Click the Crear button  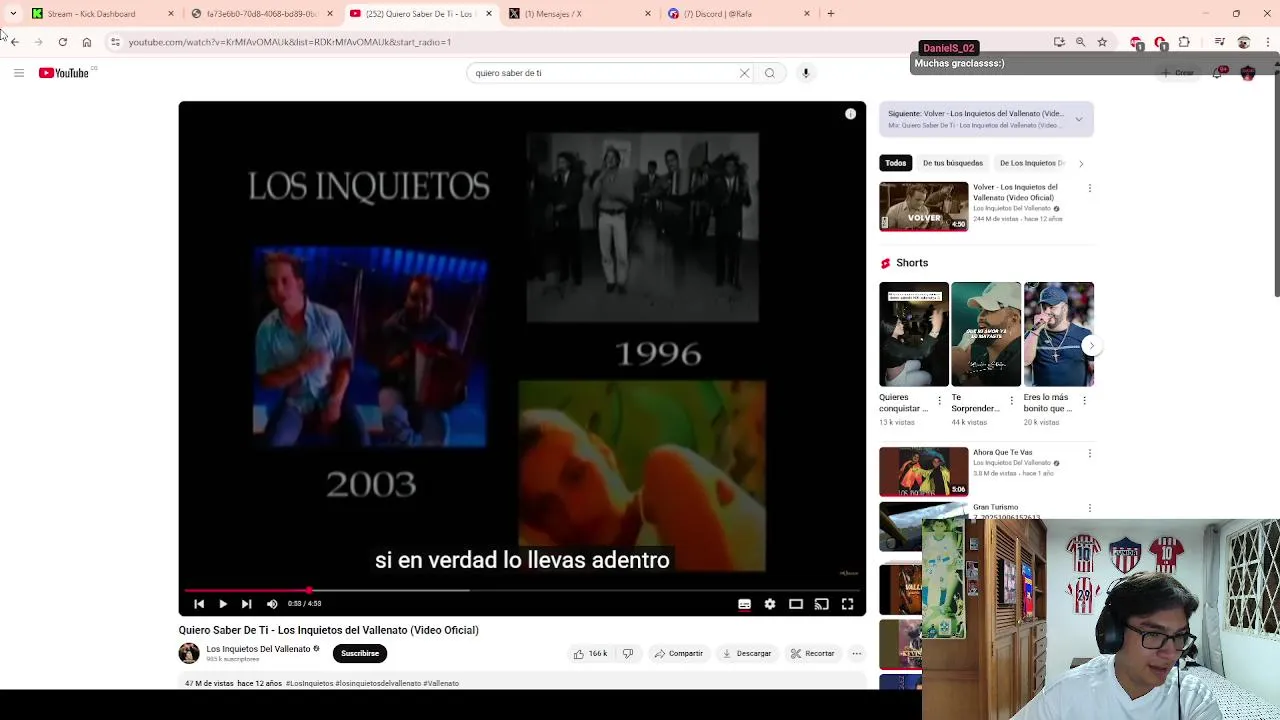point(1178,73)
